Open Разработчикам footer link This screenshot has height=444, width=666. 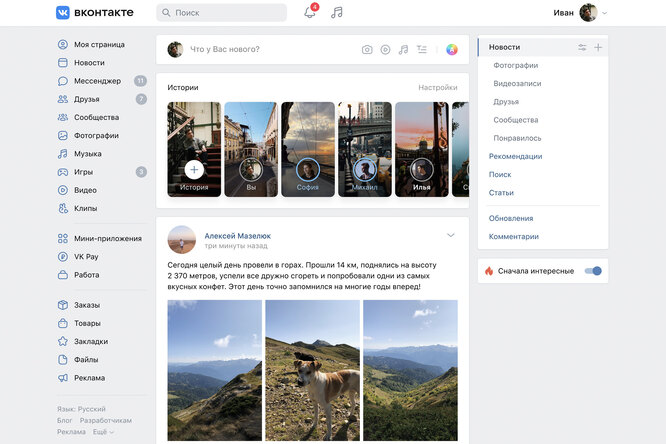[106, 421]
